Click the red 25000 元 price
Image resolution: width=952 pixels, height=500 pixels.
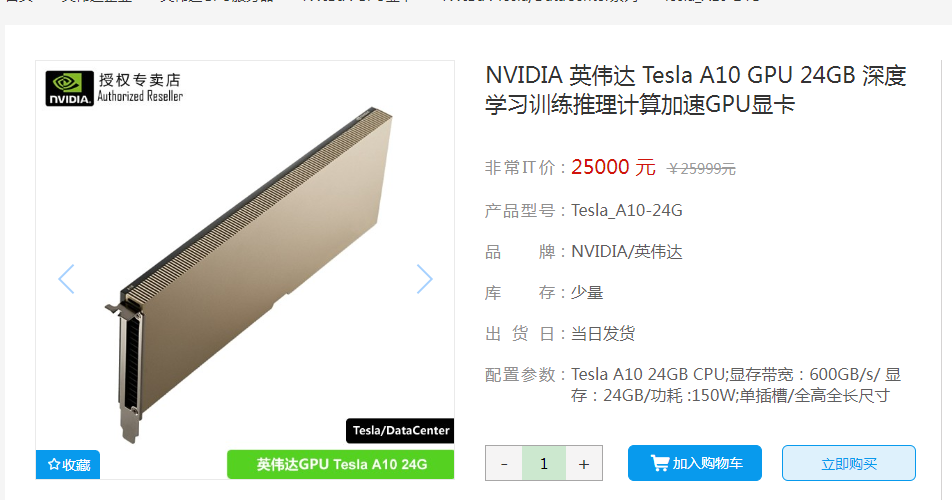(x=613, y=167)
